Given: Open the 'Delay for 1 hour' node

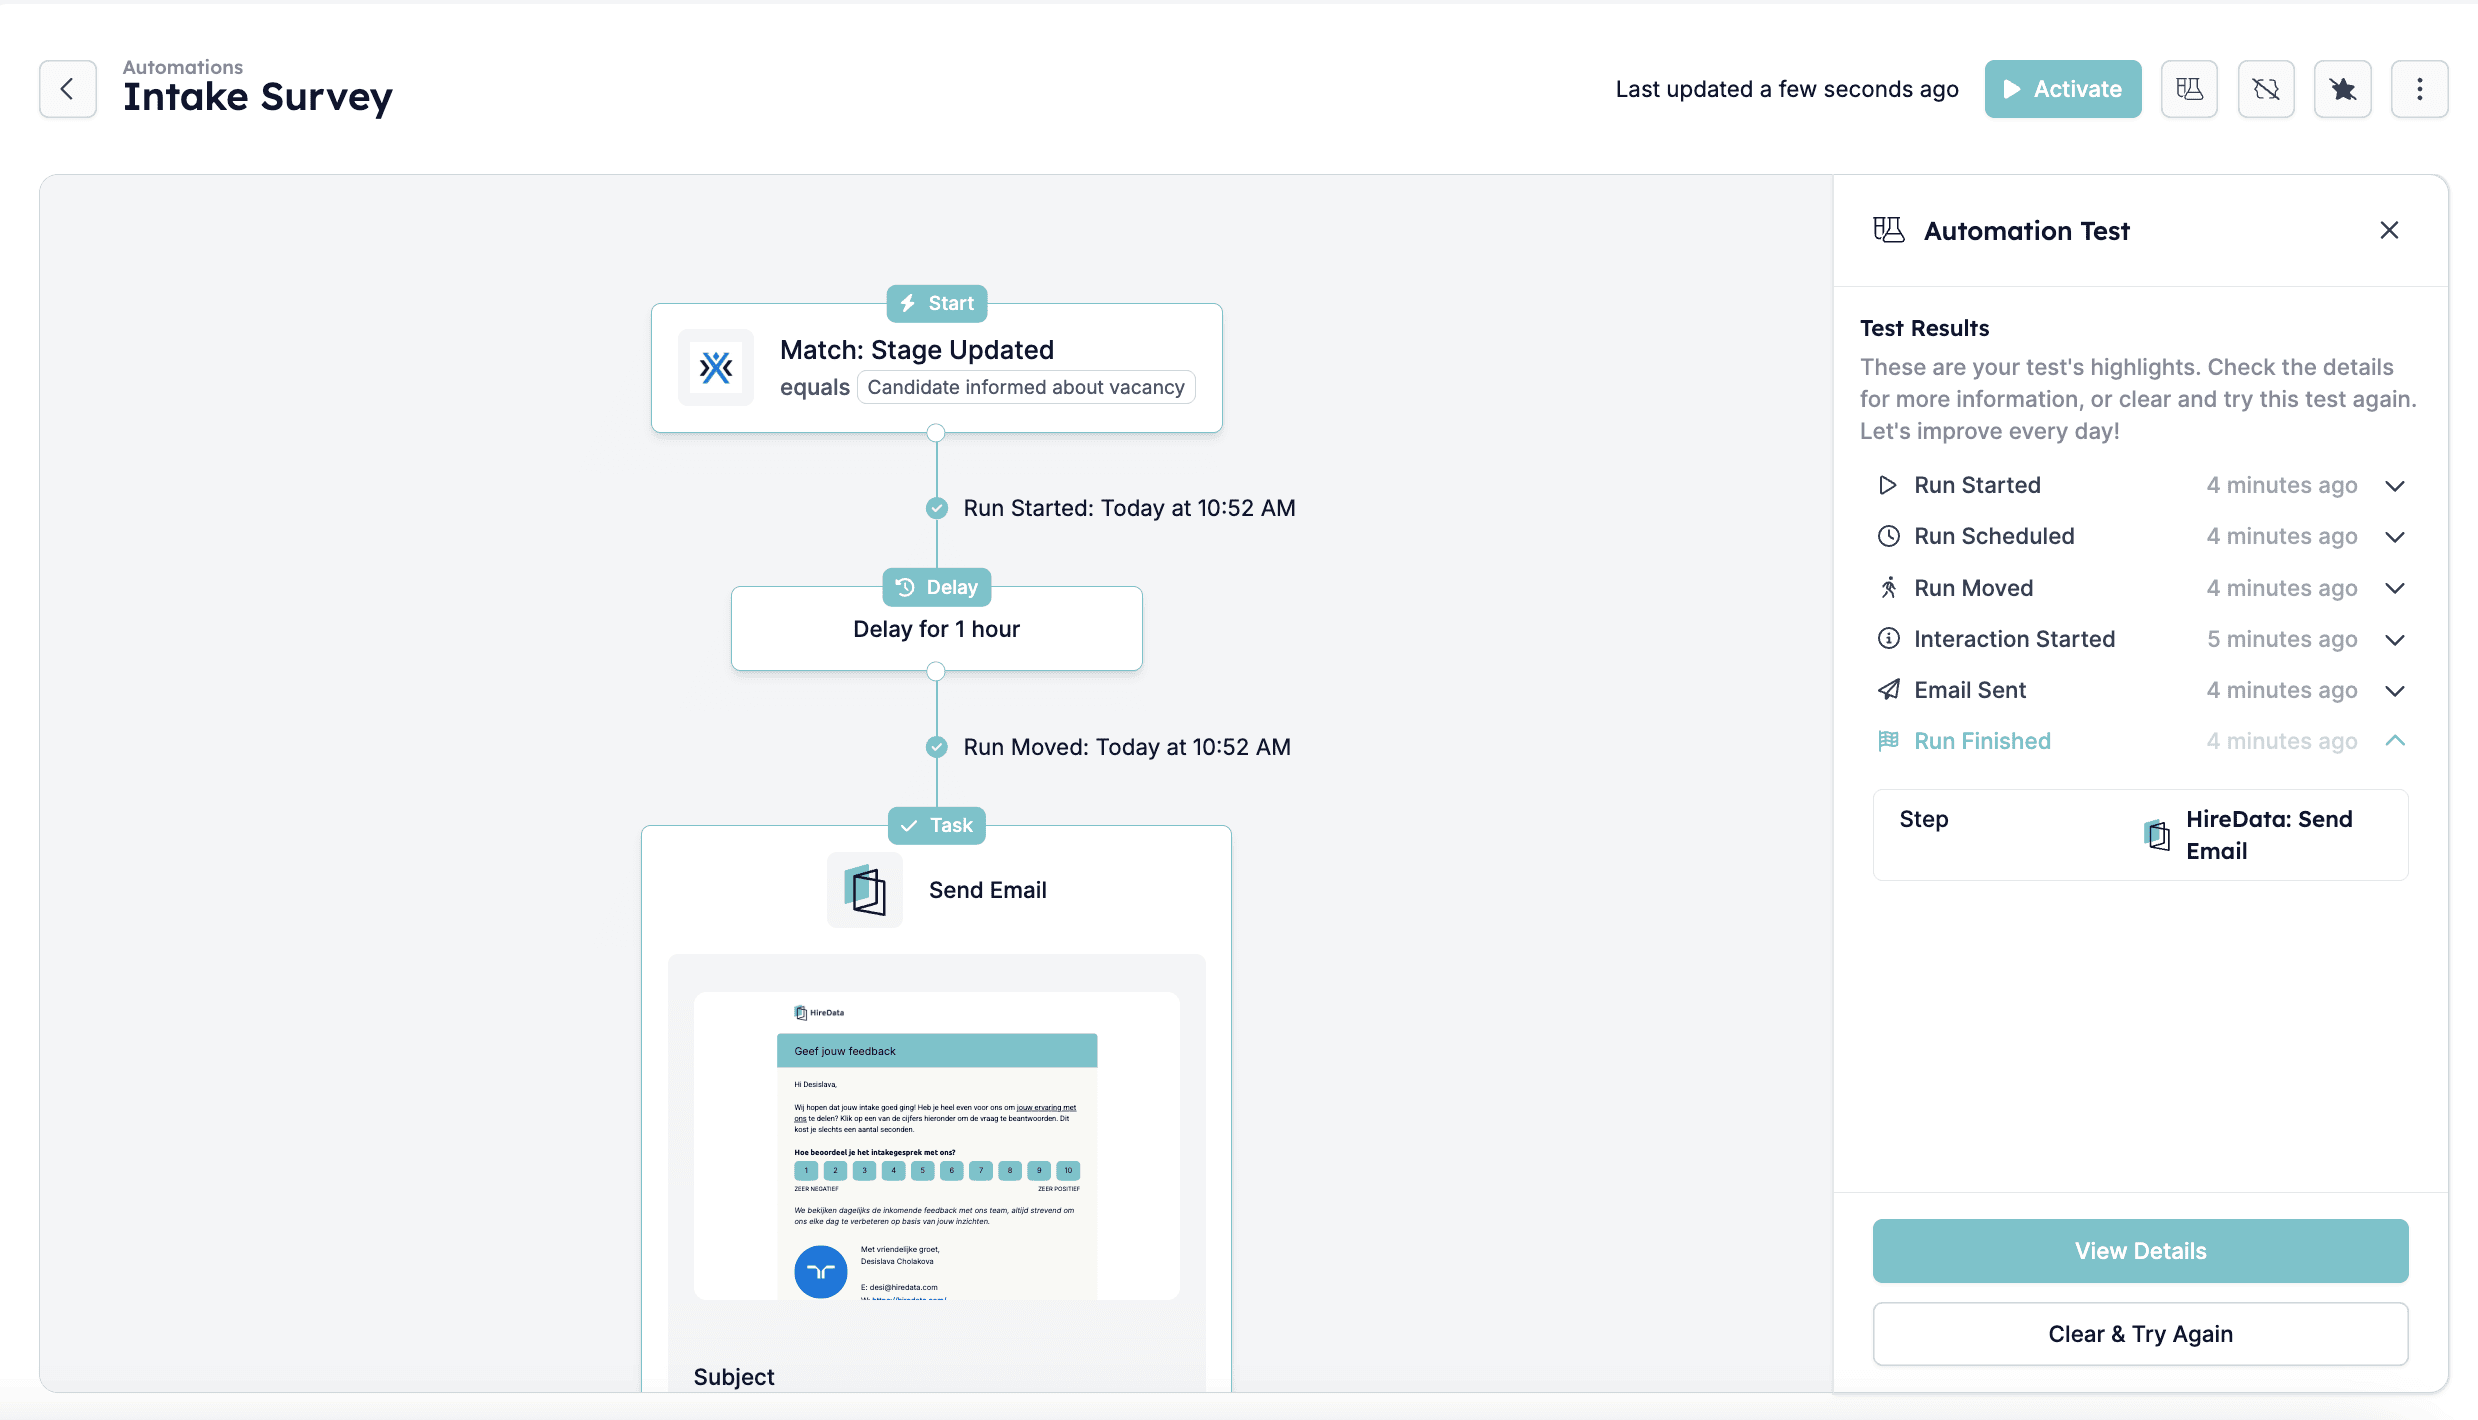Looking at the screenshot, I should [937, 629].
